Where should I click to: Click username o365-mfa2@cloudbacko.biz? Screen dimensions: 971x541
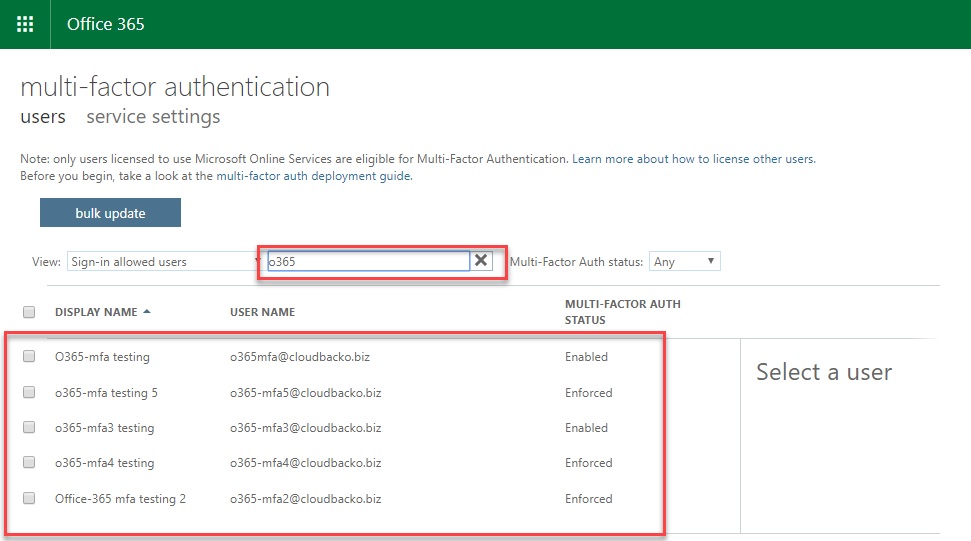(305, 499)
